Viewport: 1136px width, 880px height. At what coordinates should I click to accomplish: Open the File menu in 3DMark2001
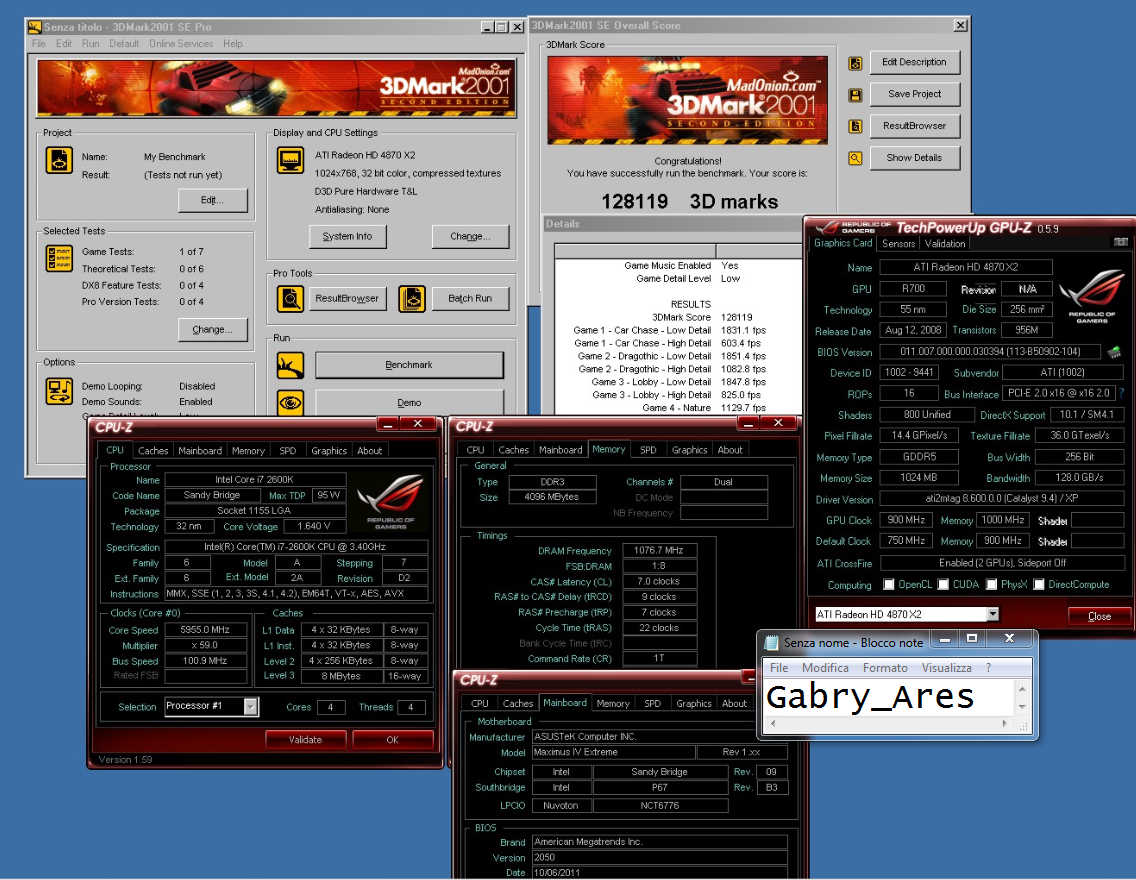39,43
